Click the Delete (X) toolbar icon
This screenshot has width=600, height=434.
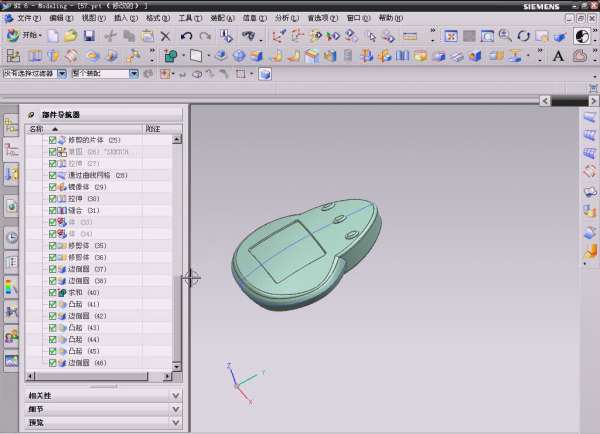pyautogui.click(x=165, y=36)
